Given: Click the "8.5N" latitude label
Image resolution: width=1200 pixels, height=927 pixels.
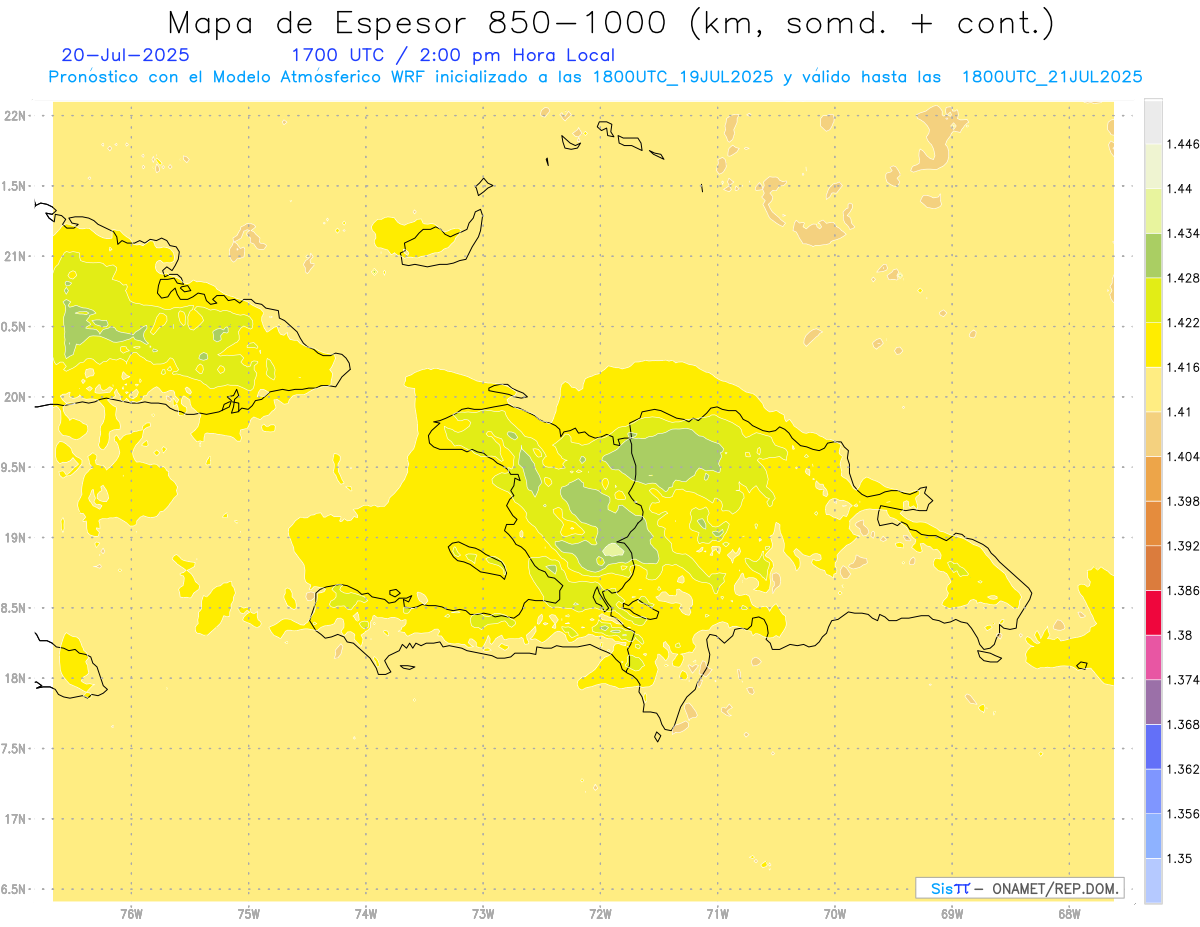Looking at the screenshot, I should tap(15, 608).
